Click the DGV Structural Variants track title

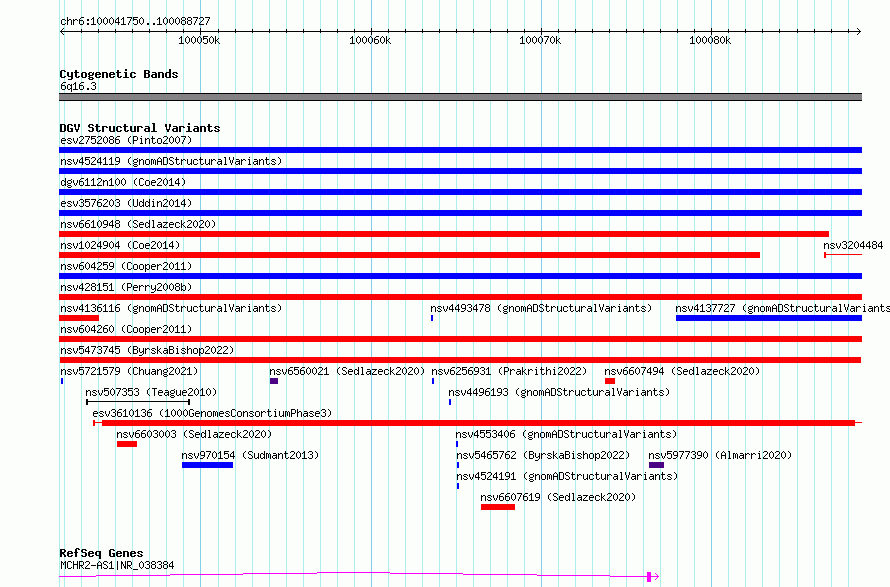tap(140, 128)
